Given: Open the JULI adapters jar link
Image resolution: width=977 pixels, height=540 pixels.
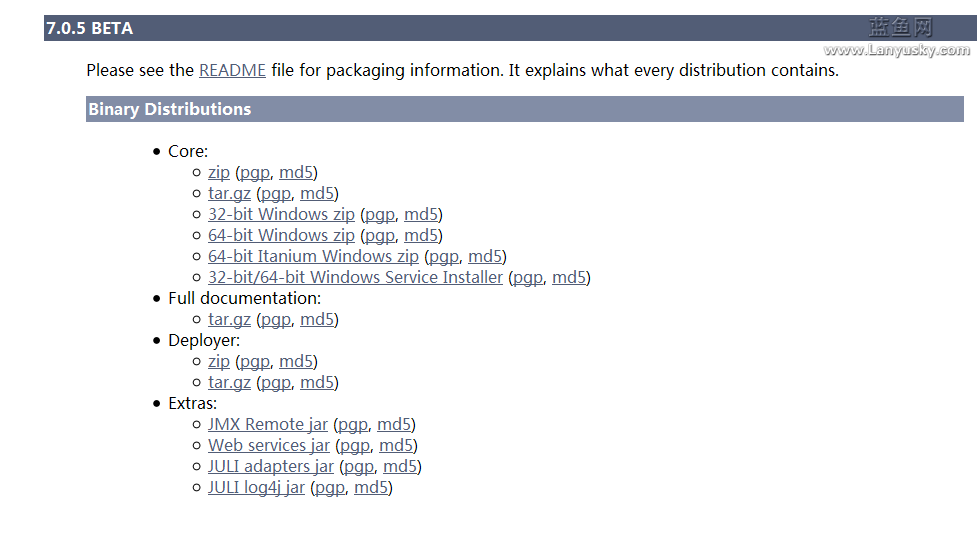Looking at the screenshot, I should [x=271, y=467].
